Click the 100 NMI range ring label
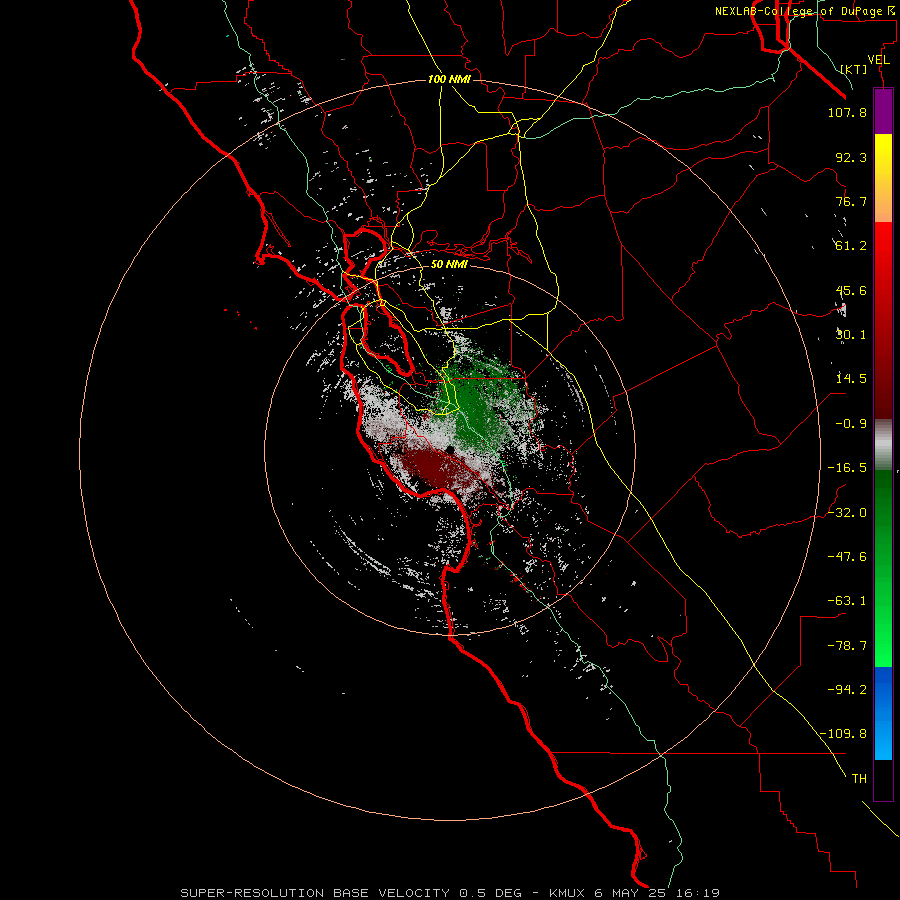 tap(449, 79)
